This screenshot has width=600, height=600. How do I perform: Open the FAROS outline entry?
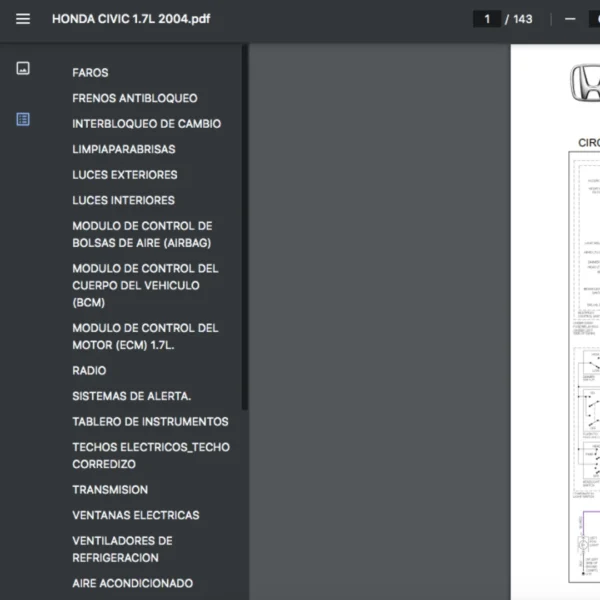(90, 73)
